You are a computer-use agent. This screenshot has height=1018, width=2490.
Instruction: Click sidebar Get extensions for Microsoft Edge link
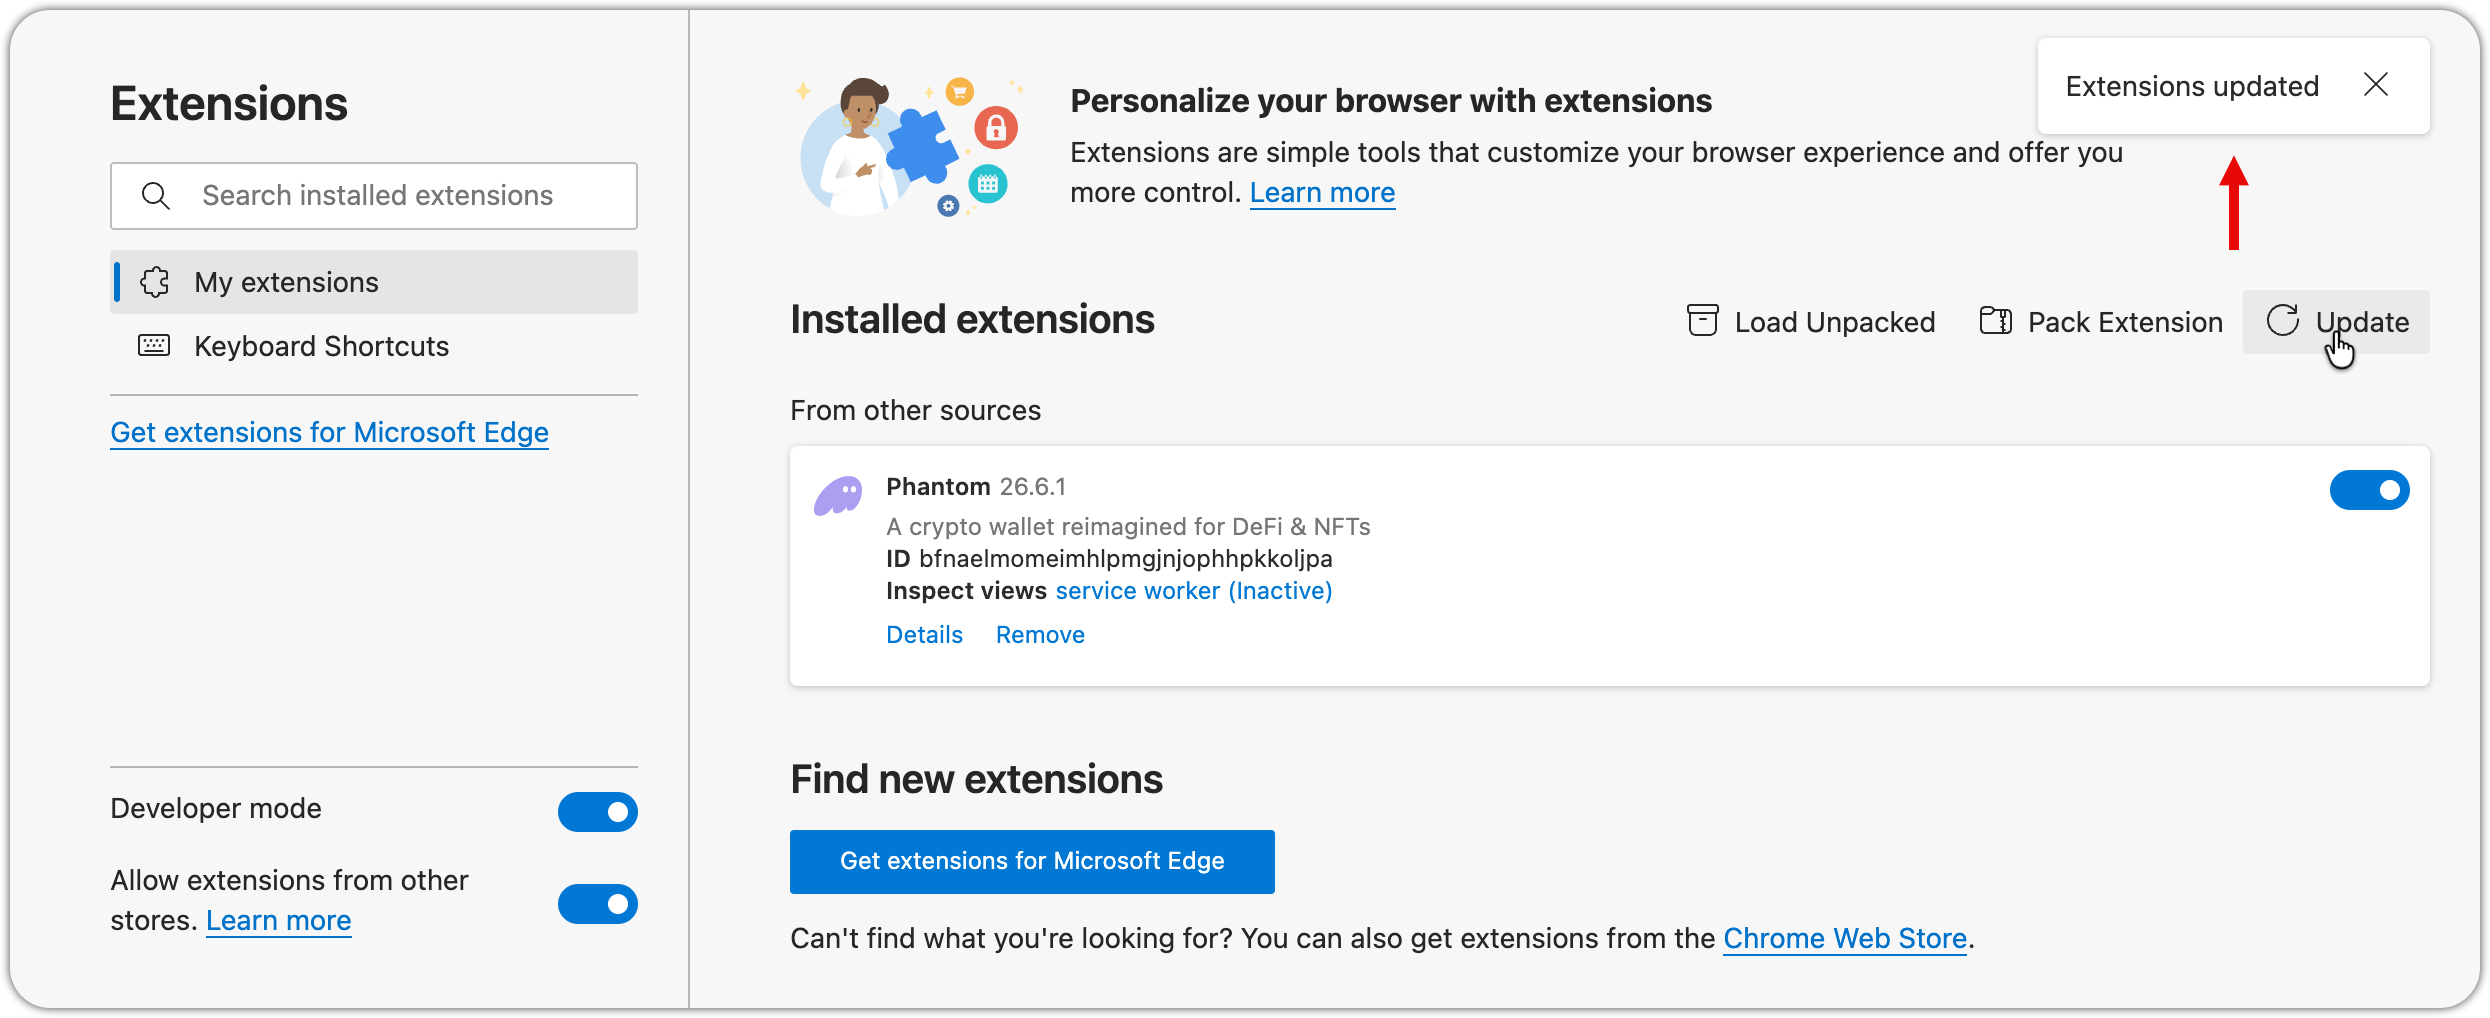(329, 432)
